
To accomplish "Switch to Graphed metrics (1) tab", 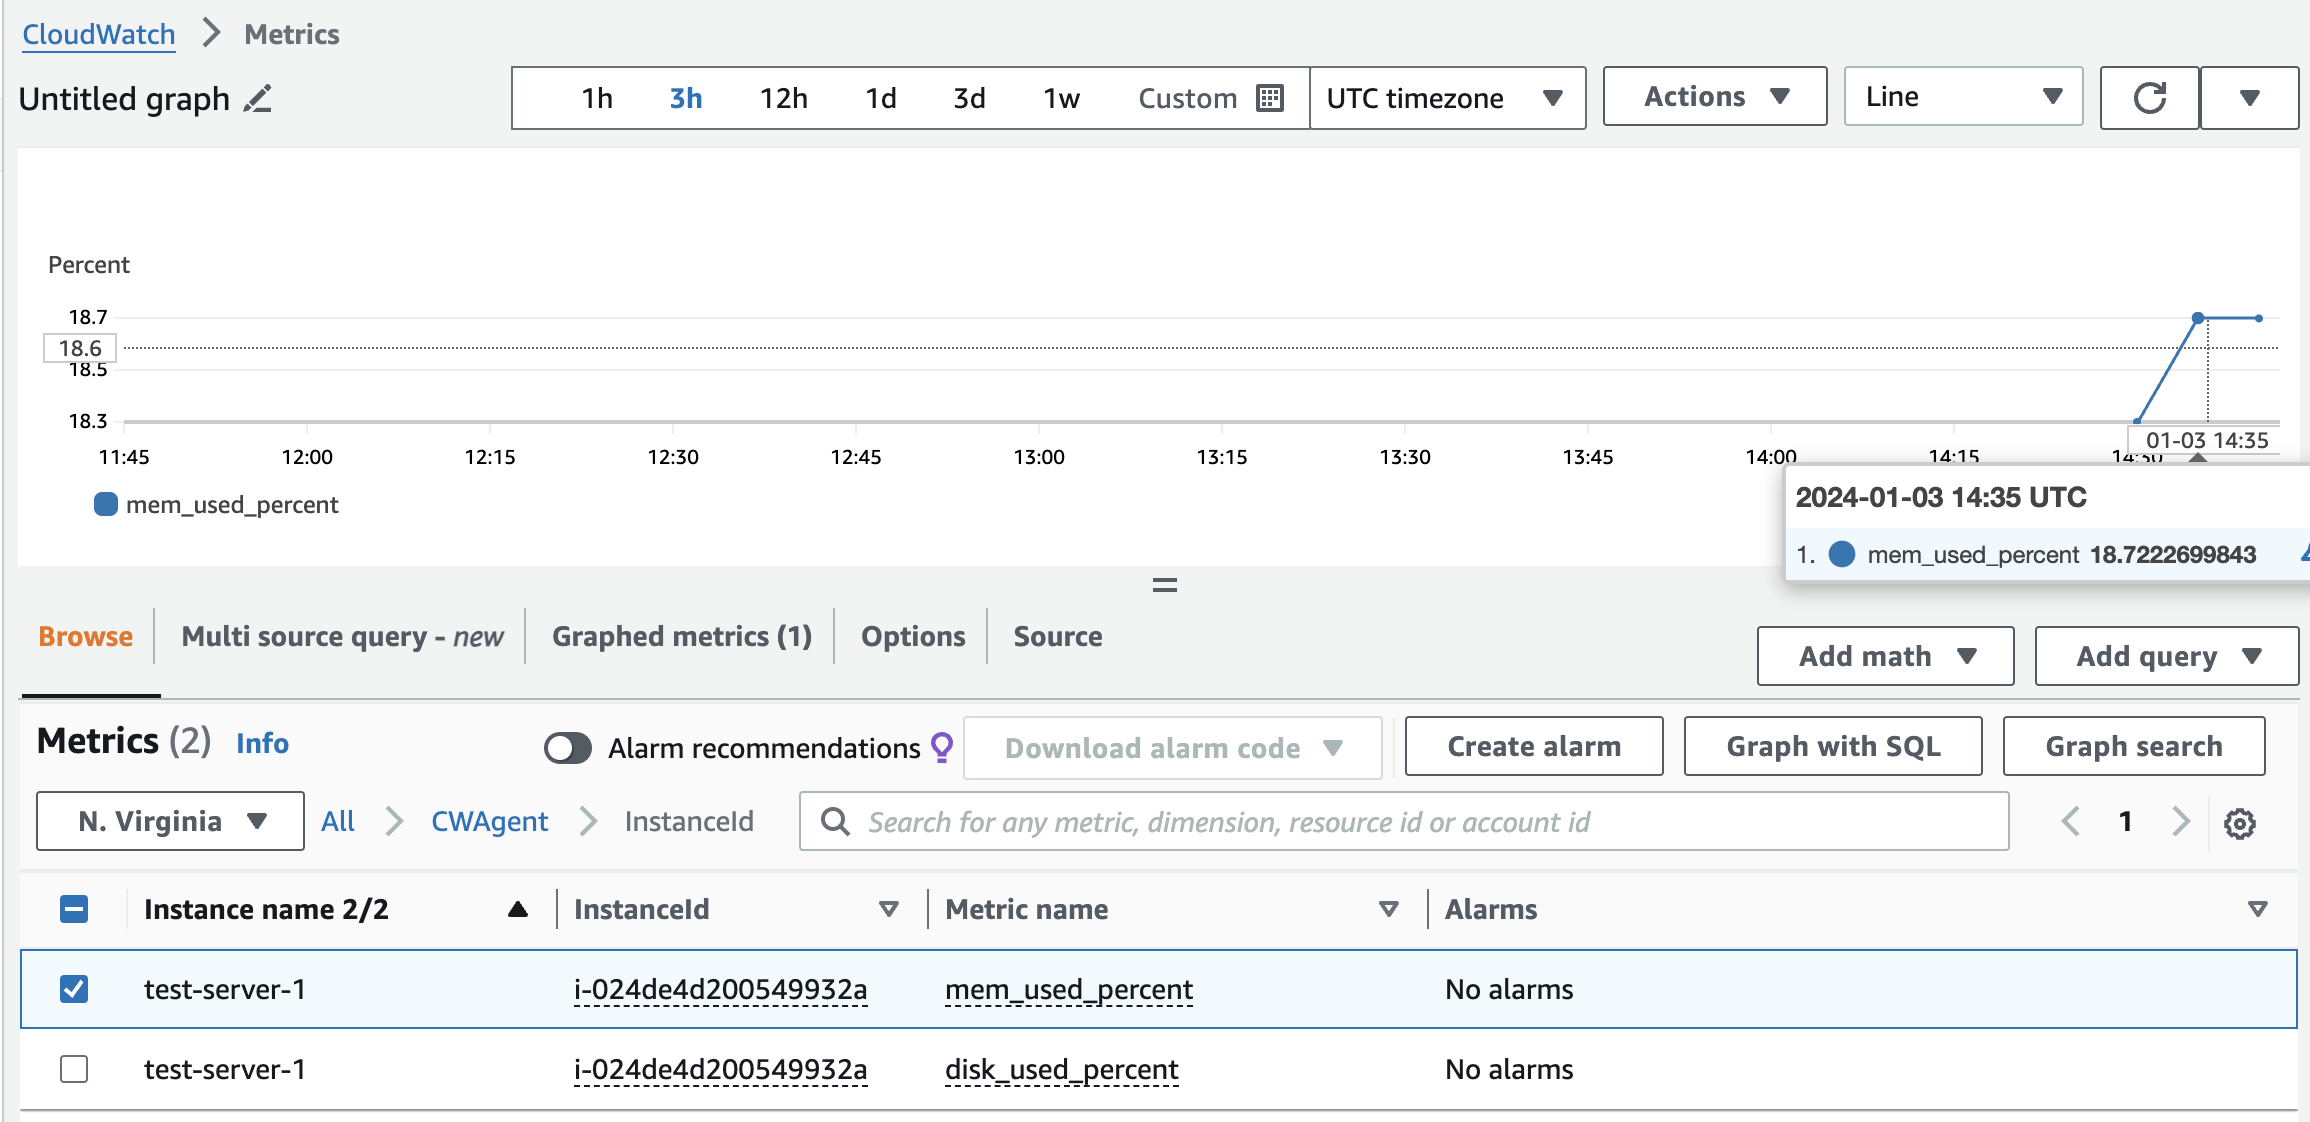I will point(681,636).
